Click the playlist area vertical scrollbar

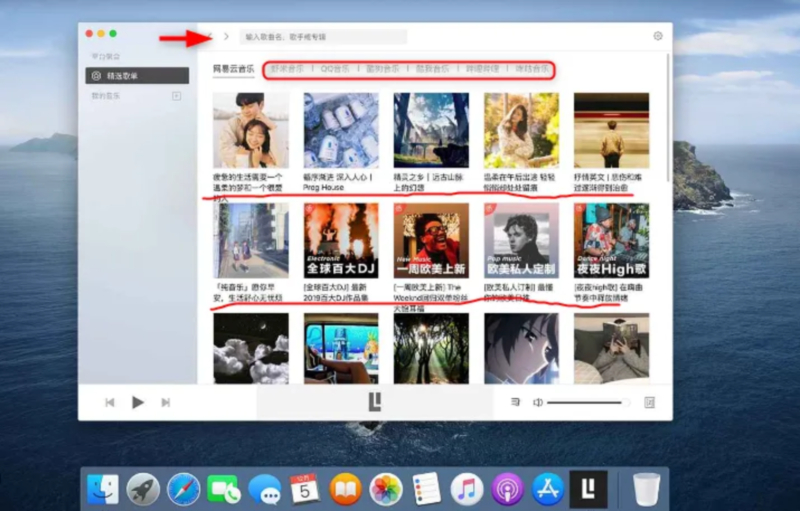(668, 117)
